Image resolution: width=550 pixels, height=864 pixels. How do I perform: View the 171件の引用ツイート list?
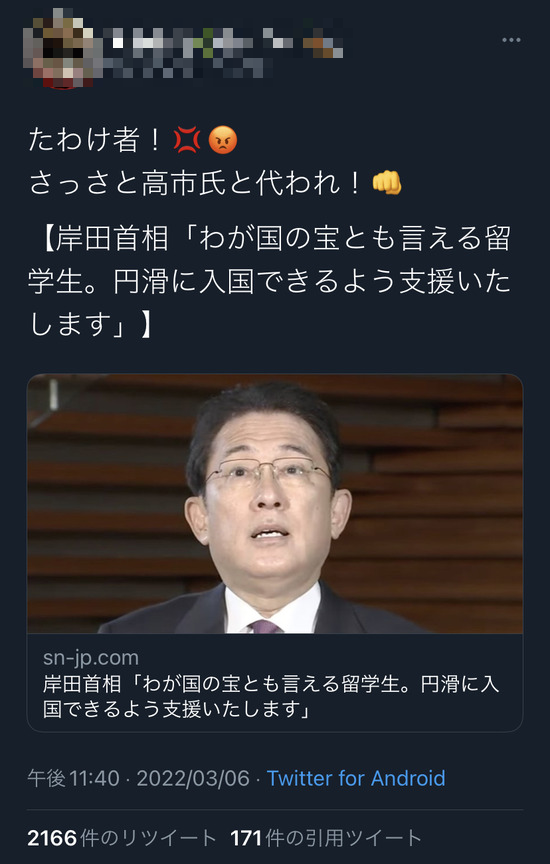pyautogui.click(x=326, y=838)
